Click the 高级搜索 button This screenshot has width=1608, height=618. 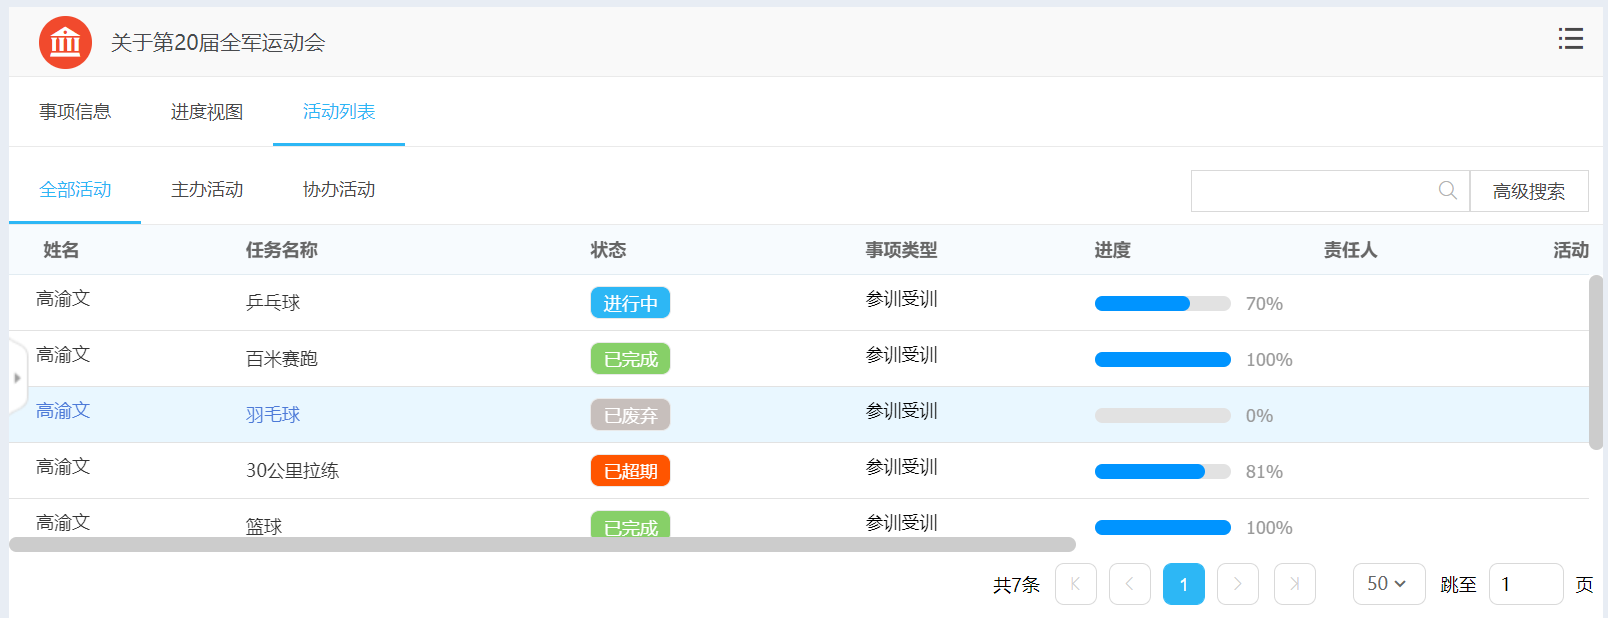(x=1528, y=191)
